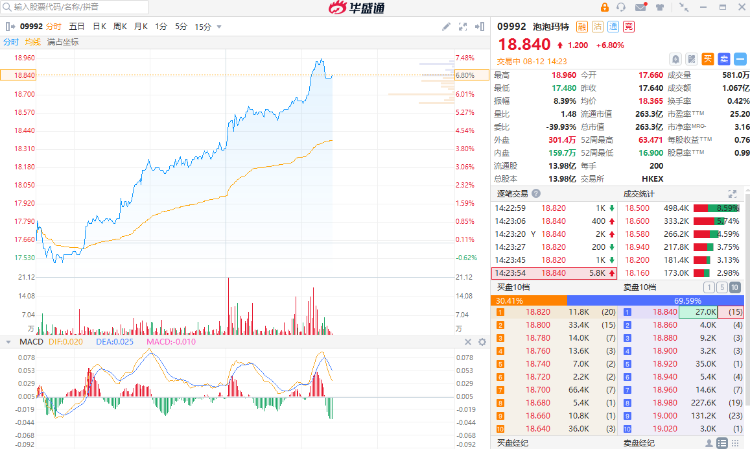Click the orange 买 buy button
This screenshot has height=449, width=750.
707,59
